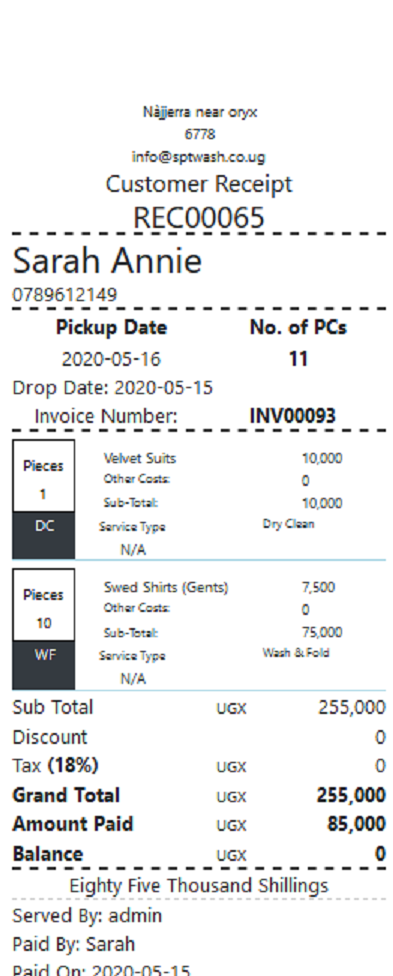This screenshot has height=976, width=393.
Task: Click the invoice number INV00093
Action: tap(293, 416)
